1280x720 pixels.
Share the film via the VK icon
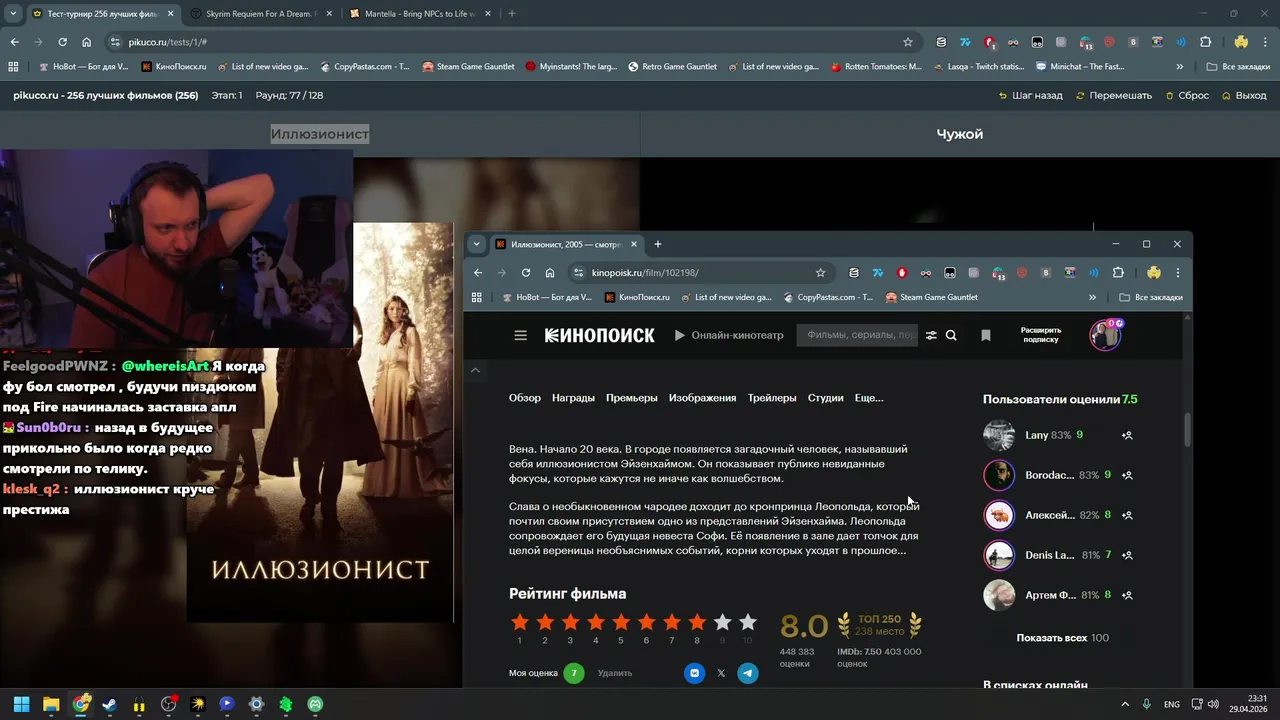click(694, 673)
